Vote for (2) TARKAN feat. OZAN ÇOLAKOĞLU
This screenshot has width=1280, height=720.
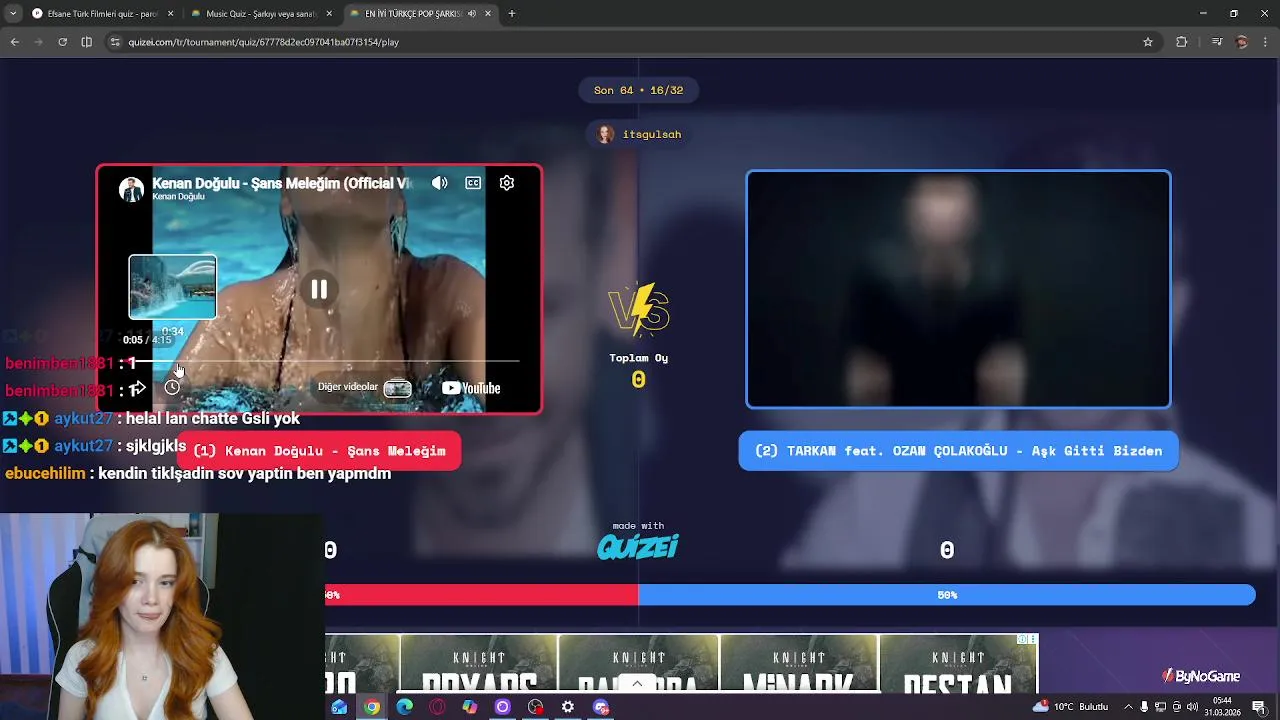(958, 451)
